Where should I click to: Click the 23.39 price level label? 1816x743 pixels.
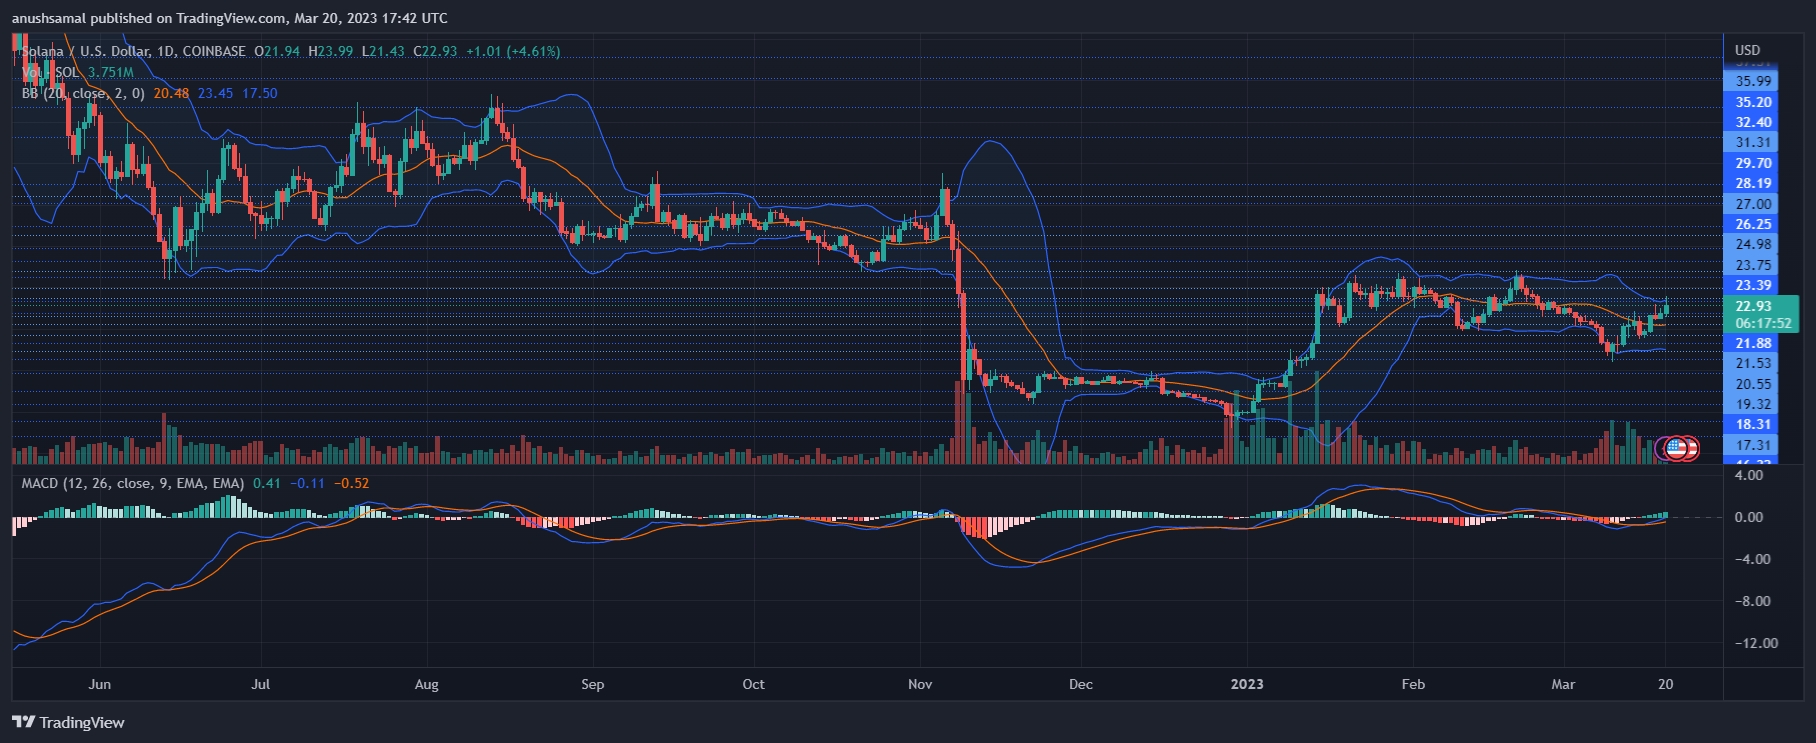click(x=1753, y=285)
